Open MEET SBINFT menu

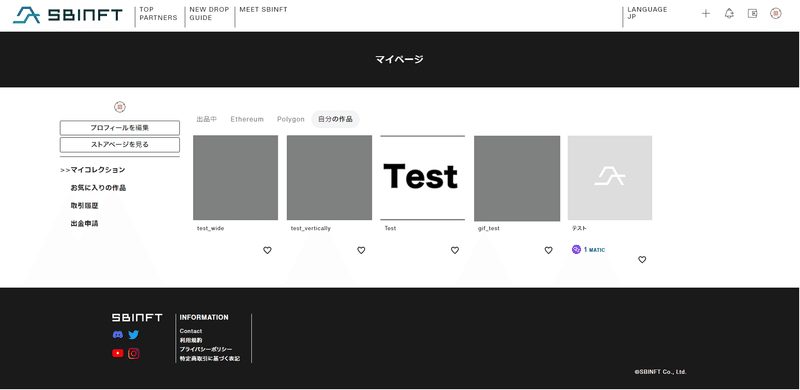coord(263,10)
